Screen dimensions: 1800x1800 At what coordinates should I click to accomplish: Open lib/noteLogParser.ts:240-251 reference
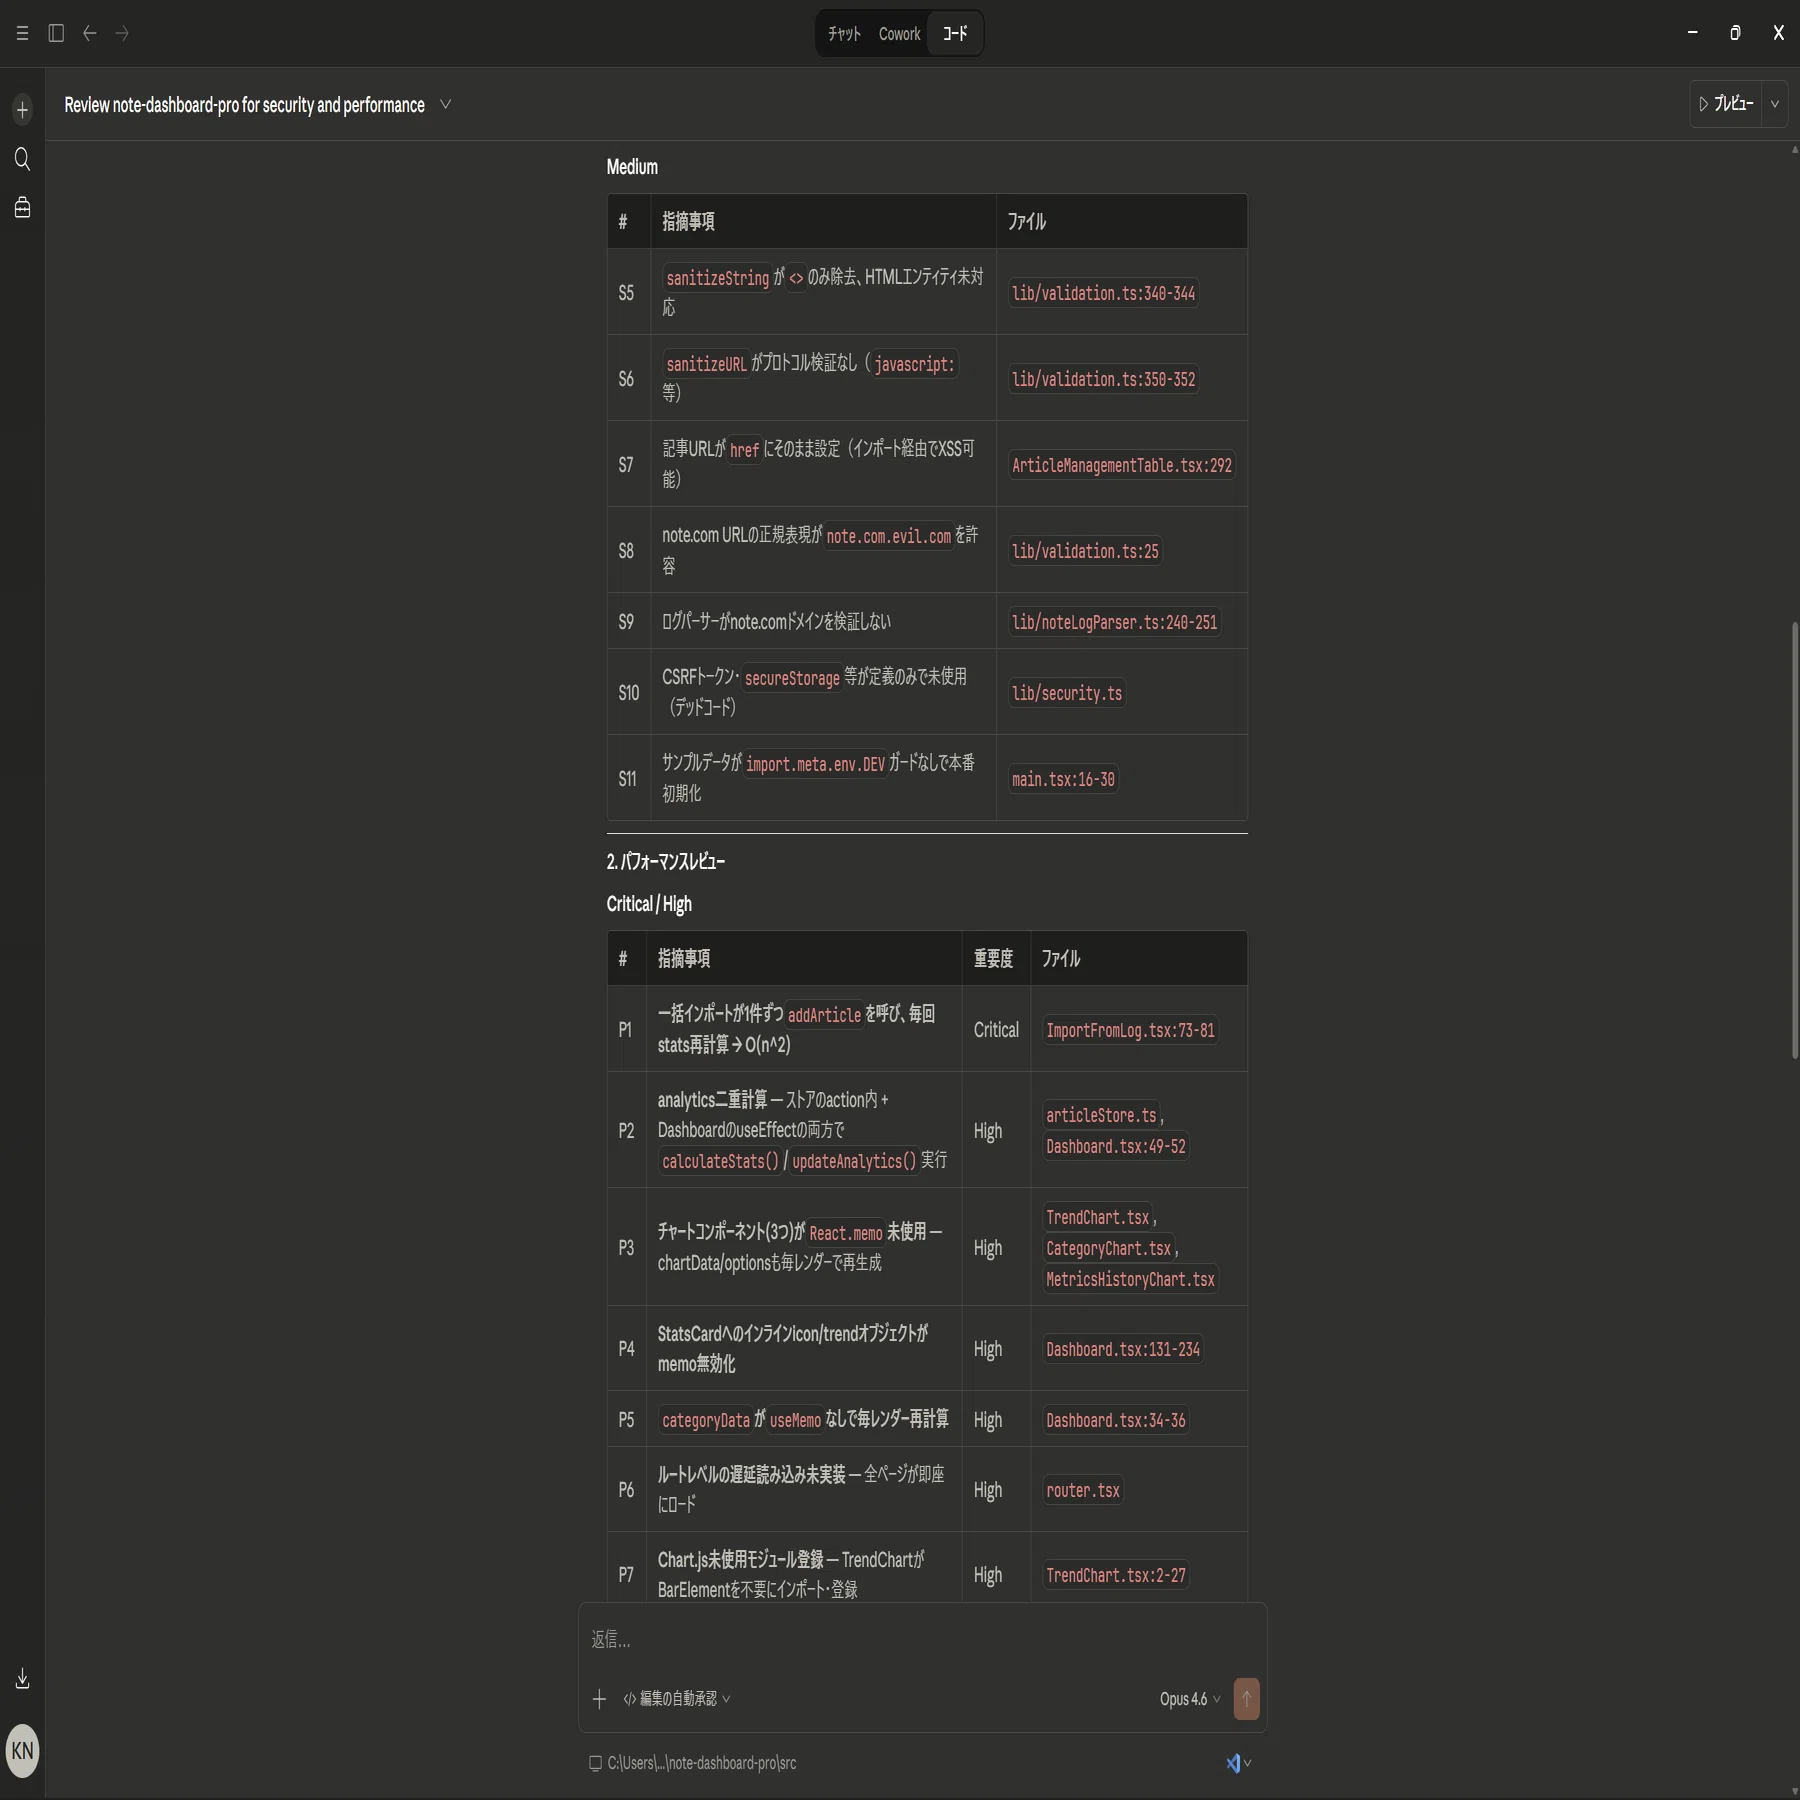coord(1114,622)
